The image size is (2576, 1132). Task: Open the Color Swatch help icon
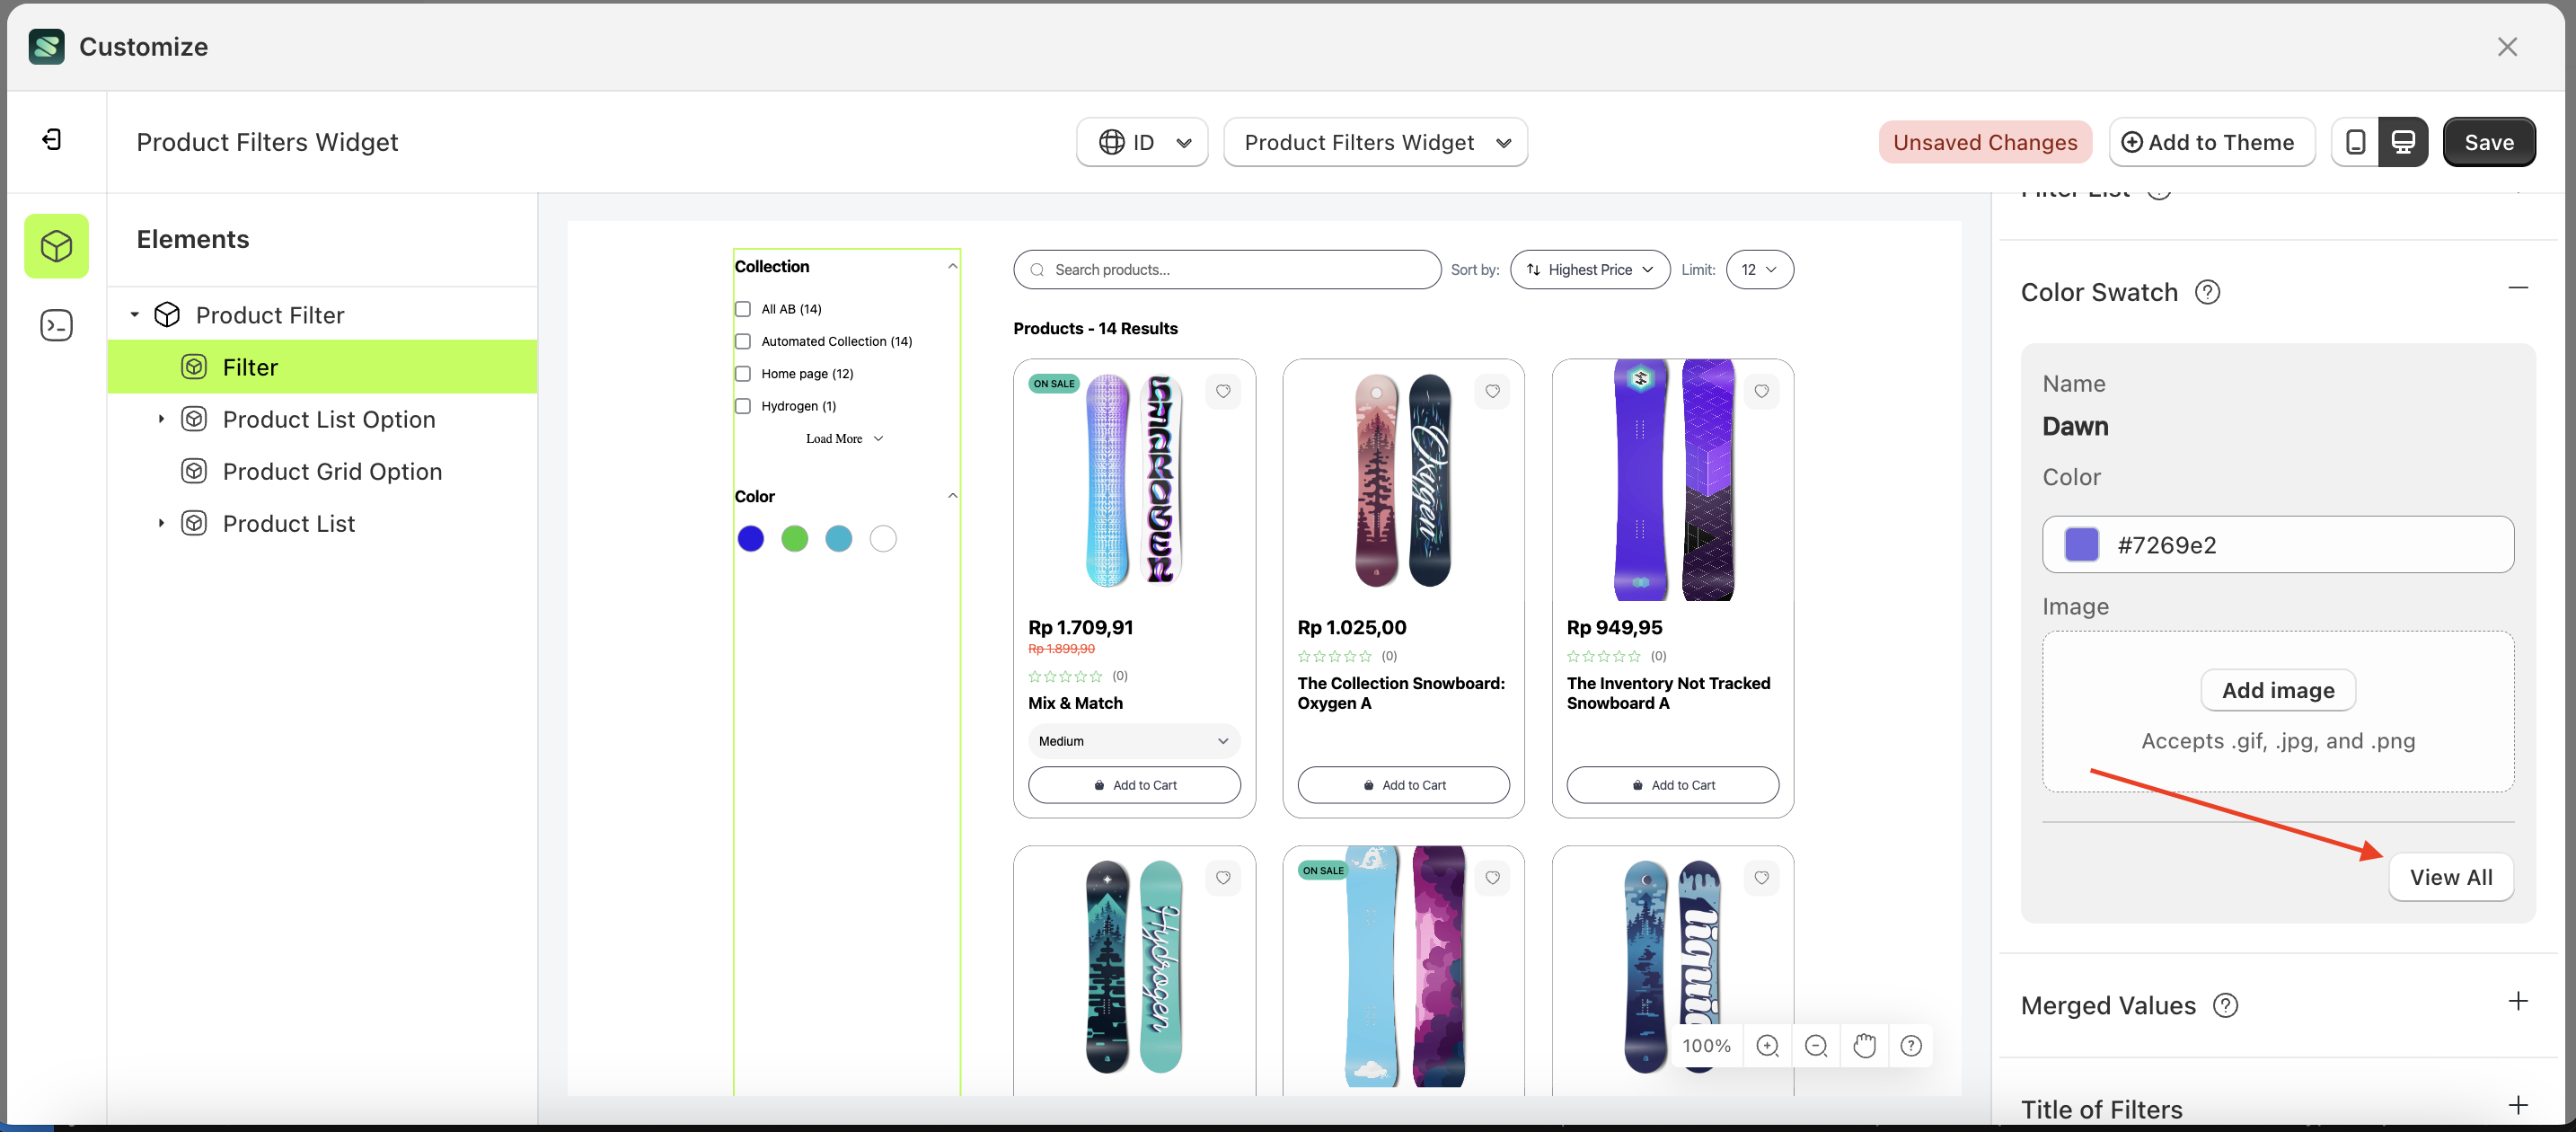(x=2208, y=292)
